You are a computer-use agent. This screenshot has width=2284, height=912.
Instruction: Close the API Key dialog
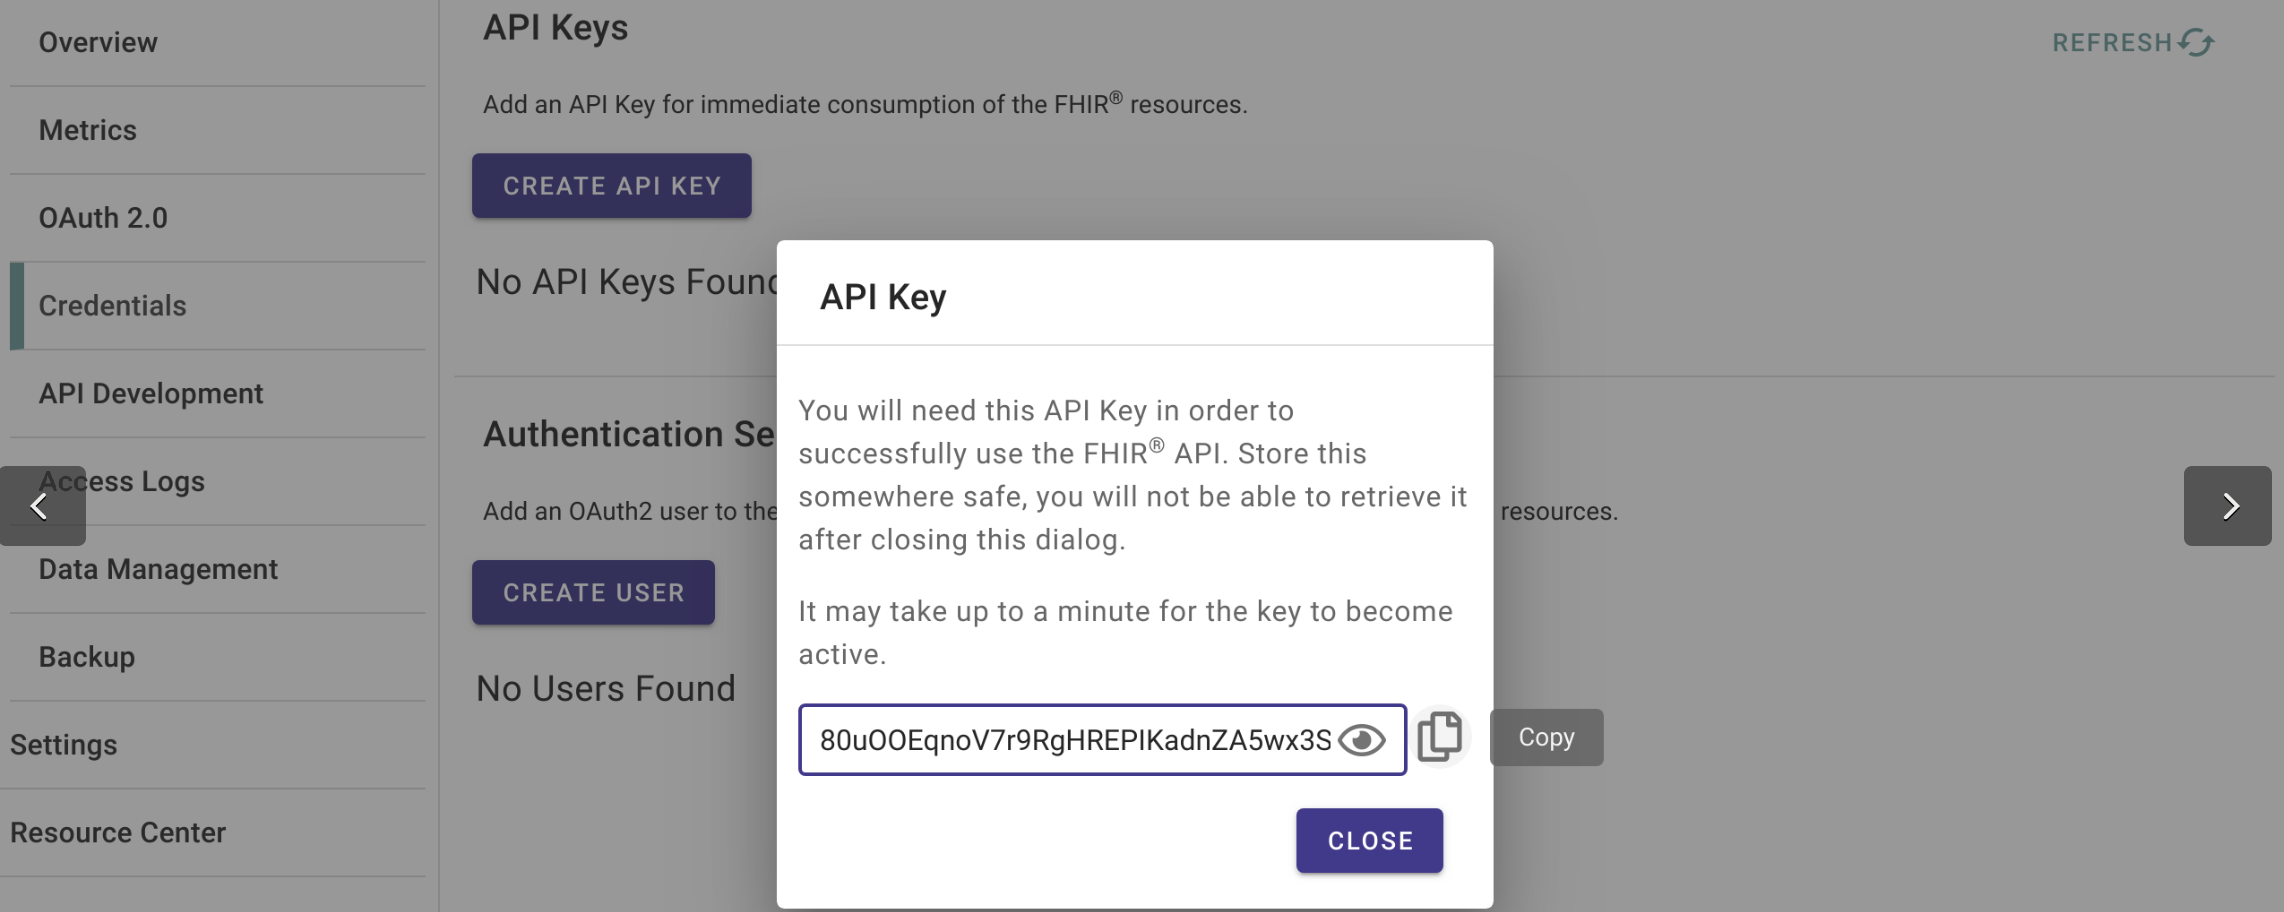pos(1369,841)
